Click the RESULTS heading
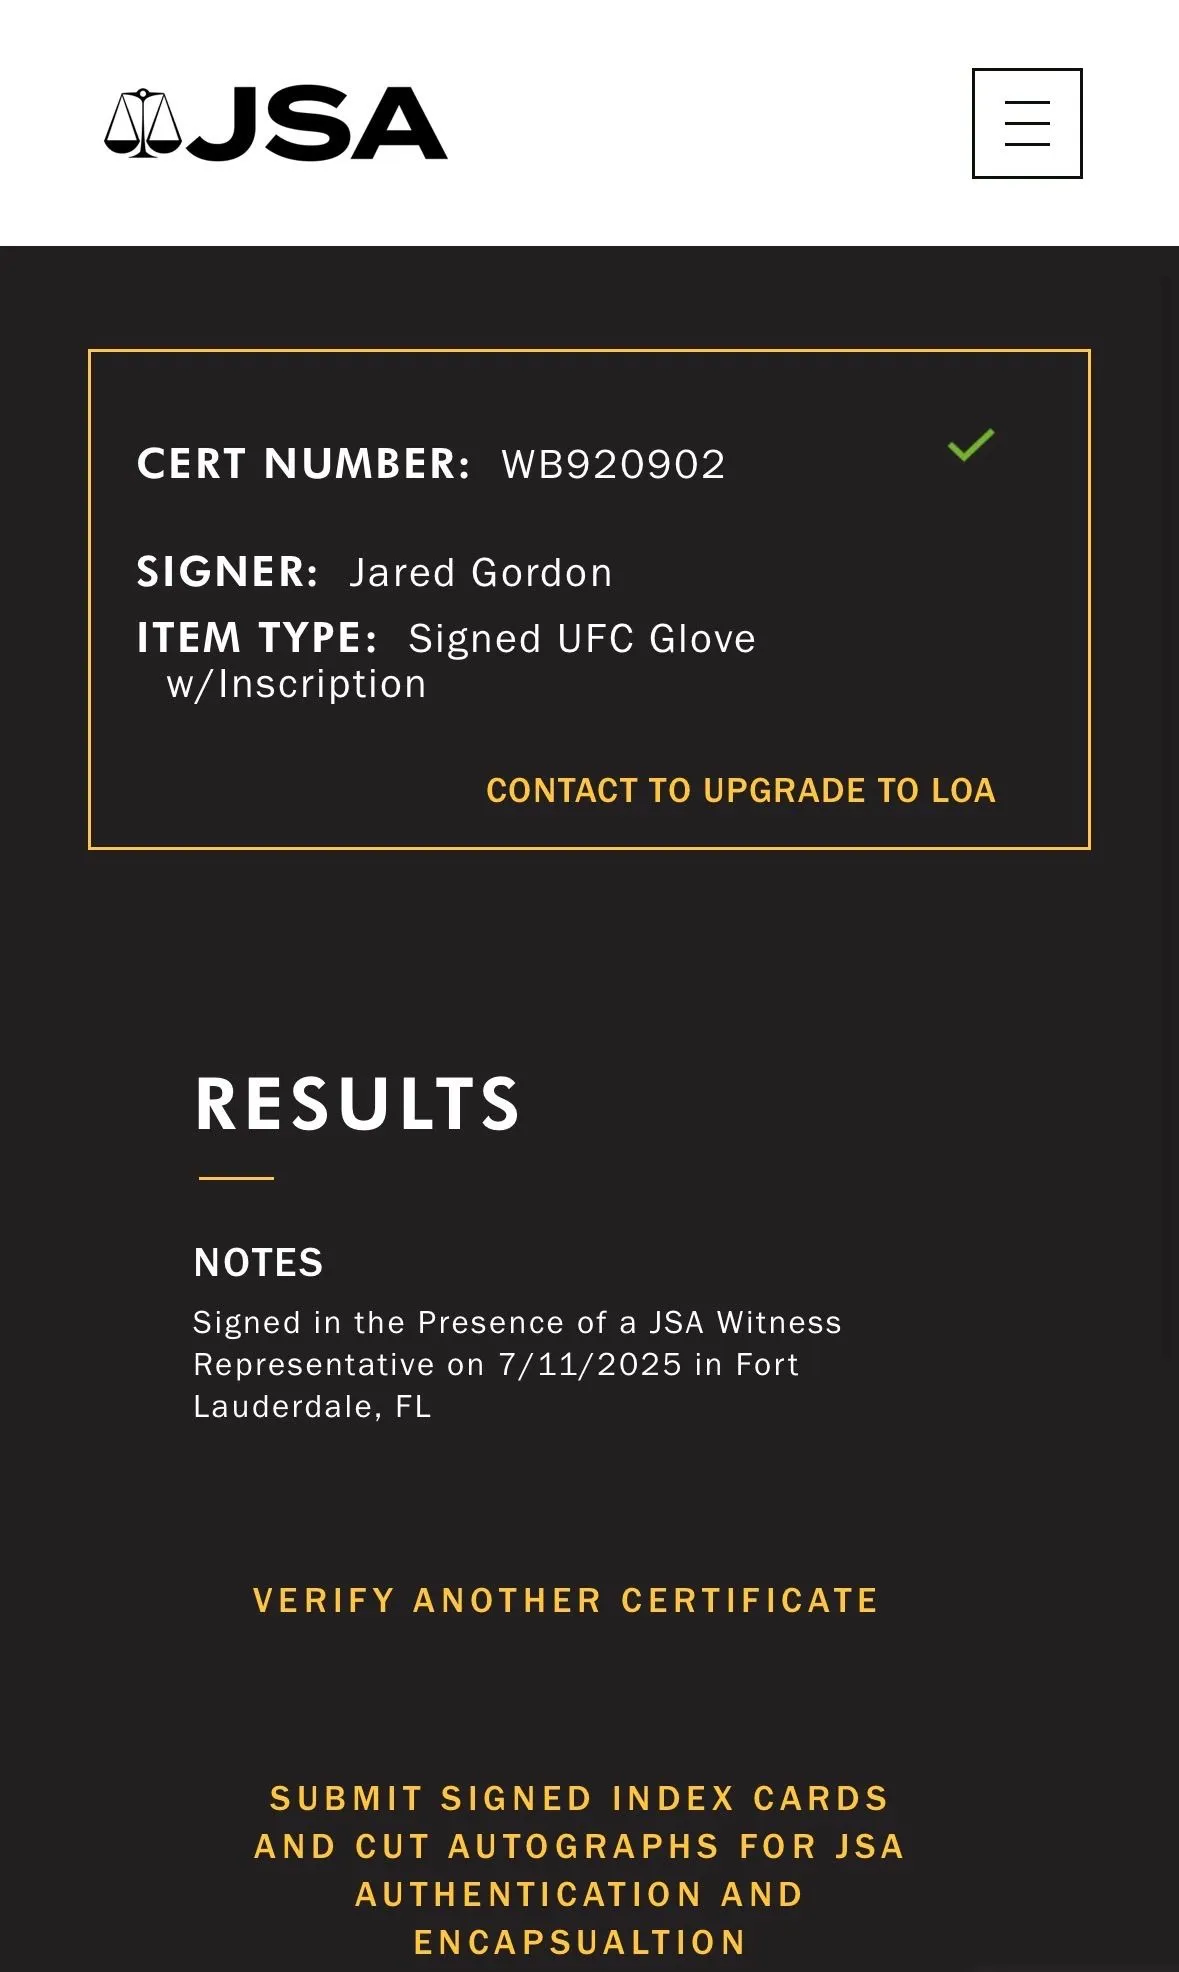Image resolution: width=1179 pixels, height=1972 pixels. coord(357,1105)
